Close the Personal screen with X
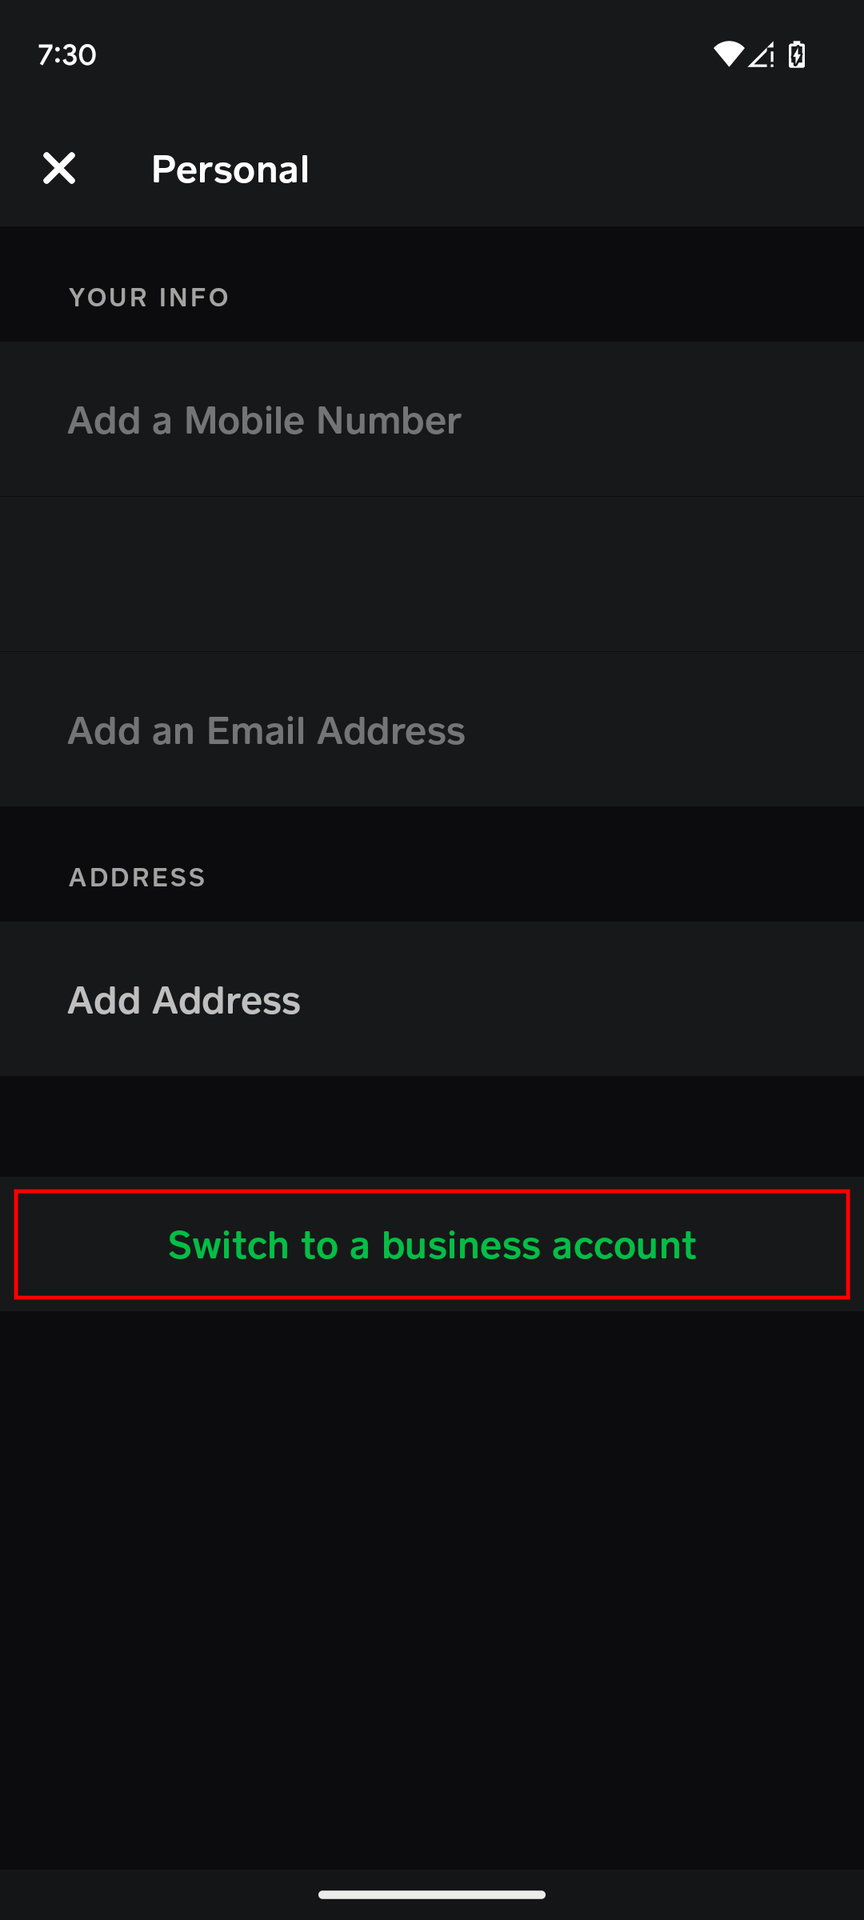Viewport: 864px width, 1920px height. click(x=59, y=168)
